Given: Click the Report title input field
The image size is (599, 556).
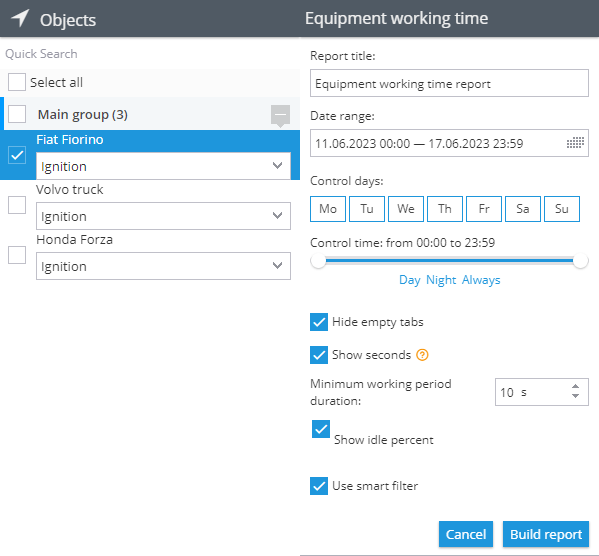Looking at the screenshot, I should (x=449, y=83).
